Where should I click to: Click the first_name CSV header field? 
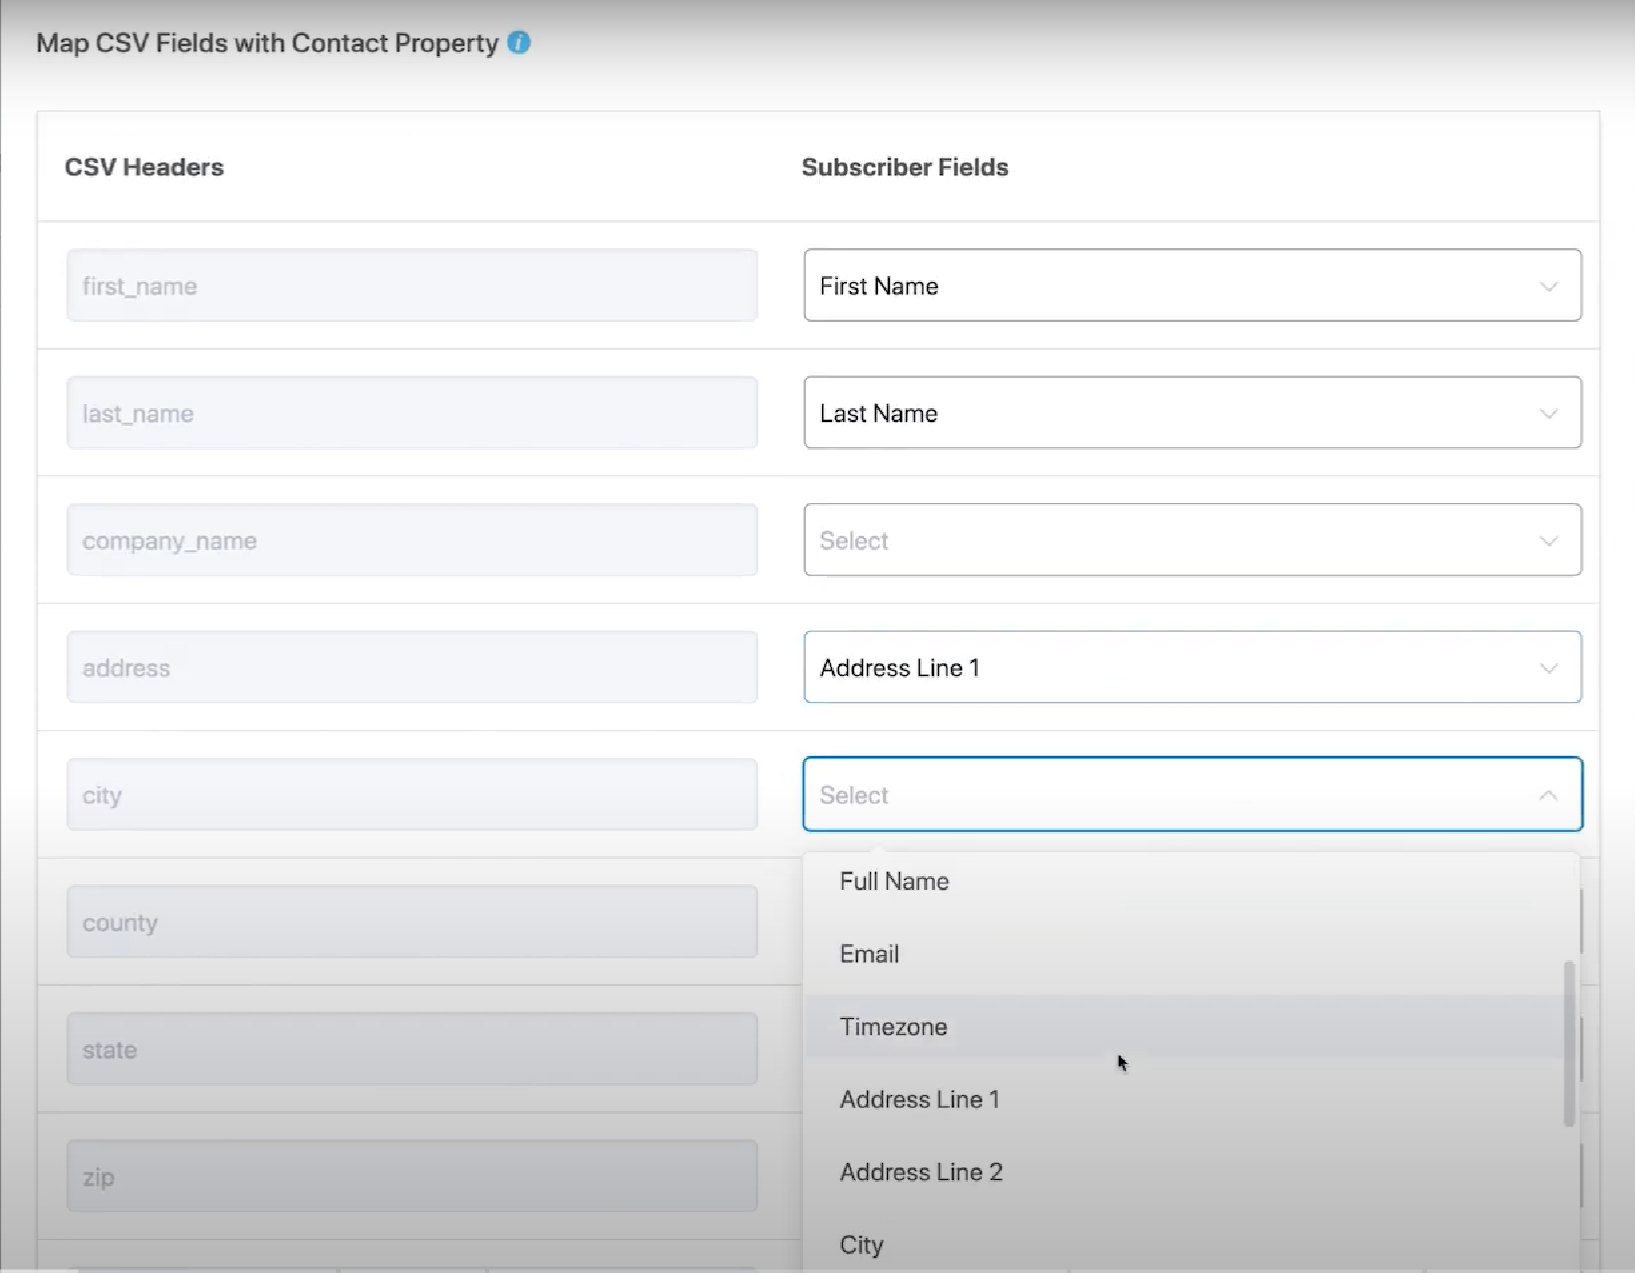click(x=411, y=286)
